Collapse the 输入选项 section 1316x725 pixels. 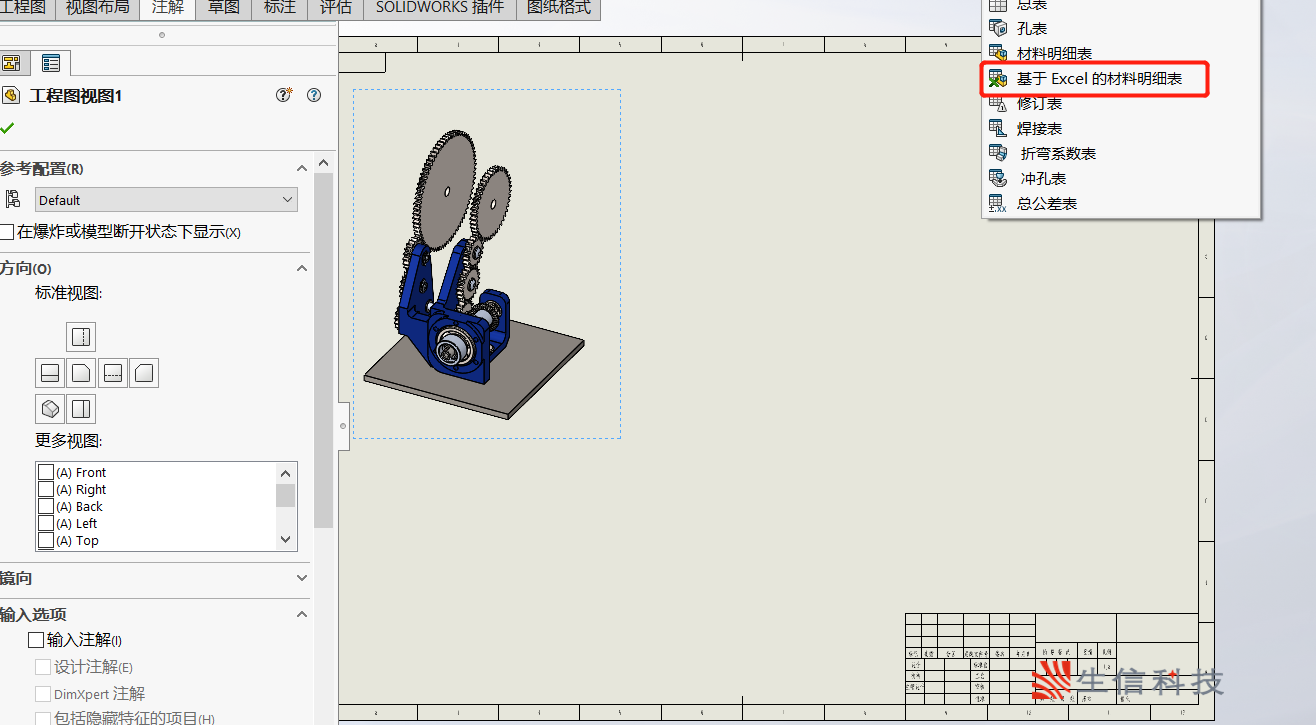pos(302,614)
